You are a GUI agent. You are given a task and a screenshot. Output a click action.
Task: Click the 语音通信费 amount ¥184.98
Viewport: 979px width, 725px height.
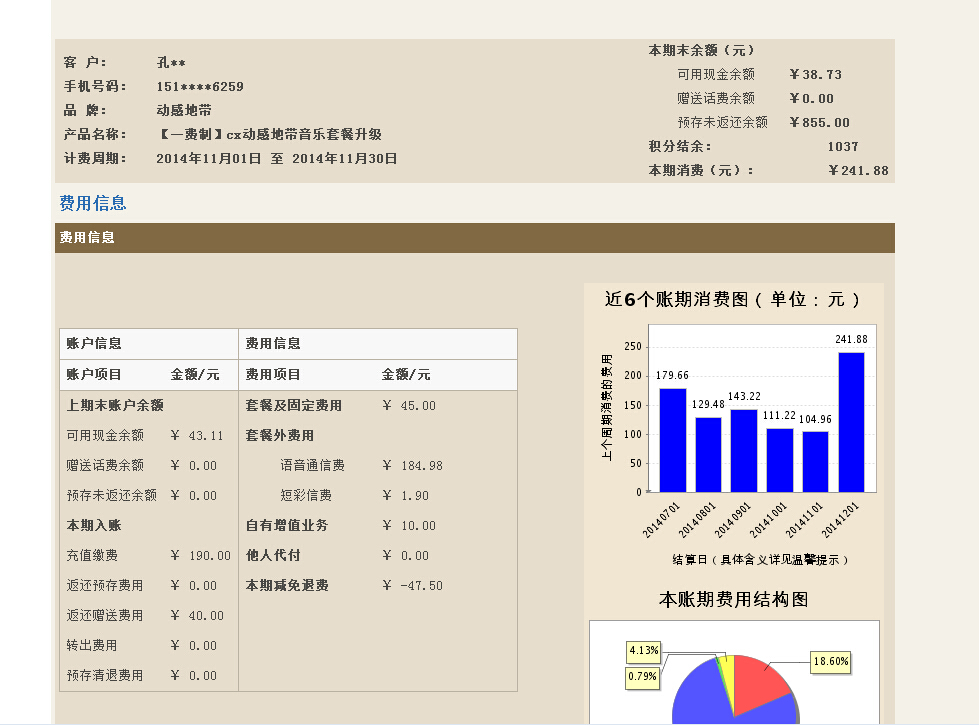pyautogui.click(x=412, y=466)
